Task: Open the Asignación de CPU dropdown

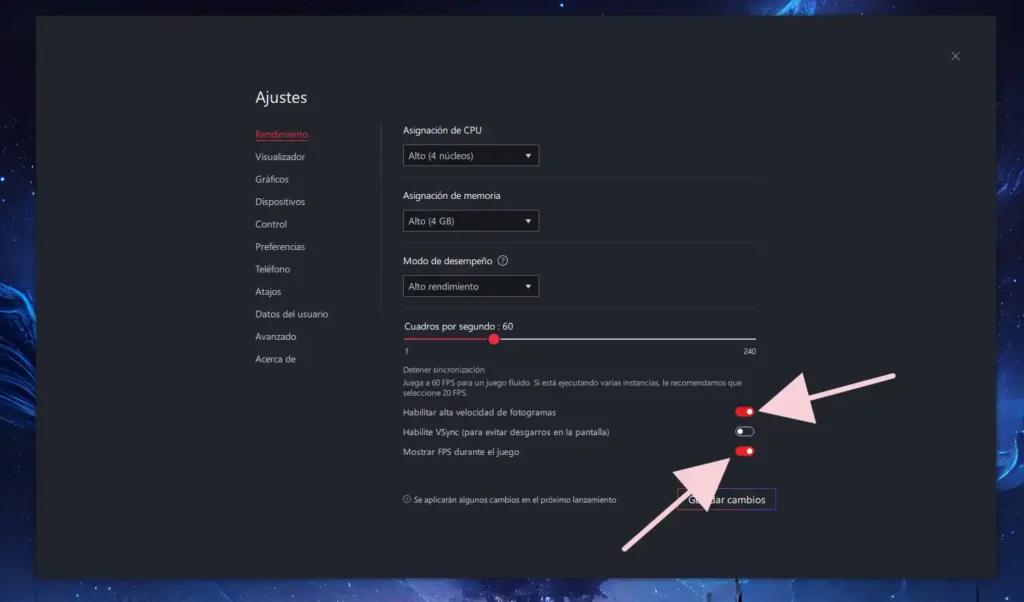Action: tap(470, 156)
